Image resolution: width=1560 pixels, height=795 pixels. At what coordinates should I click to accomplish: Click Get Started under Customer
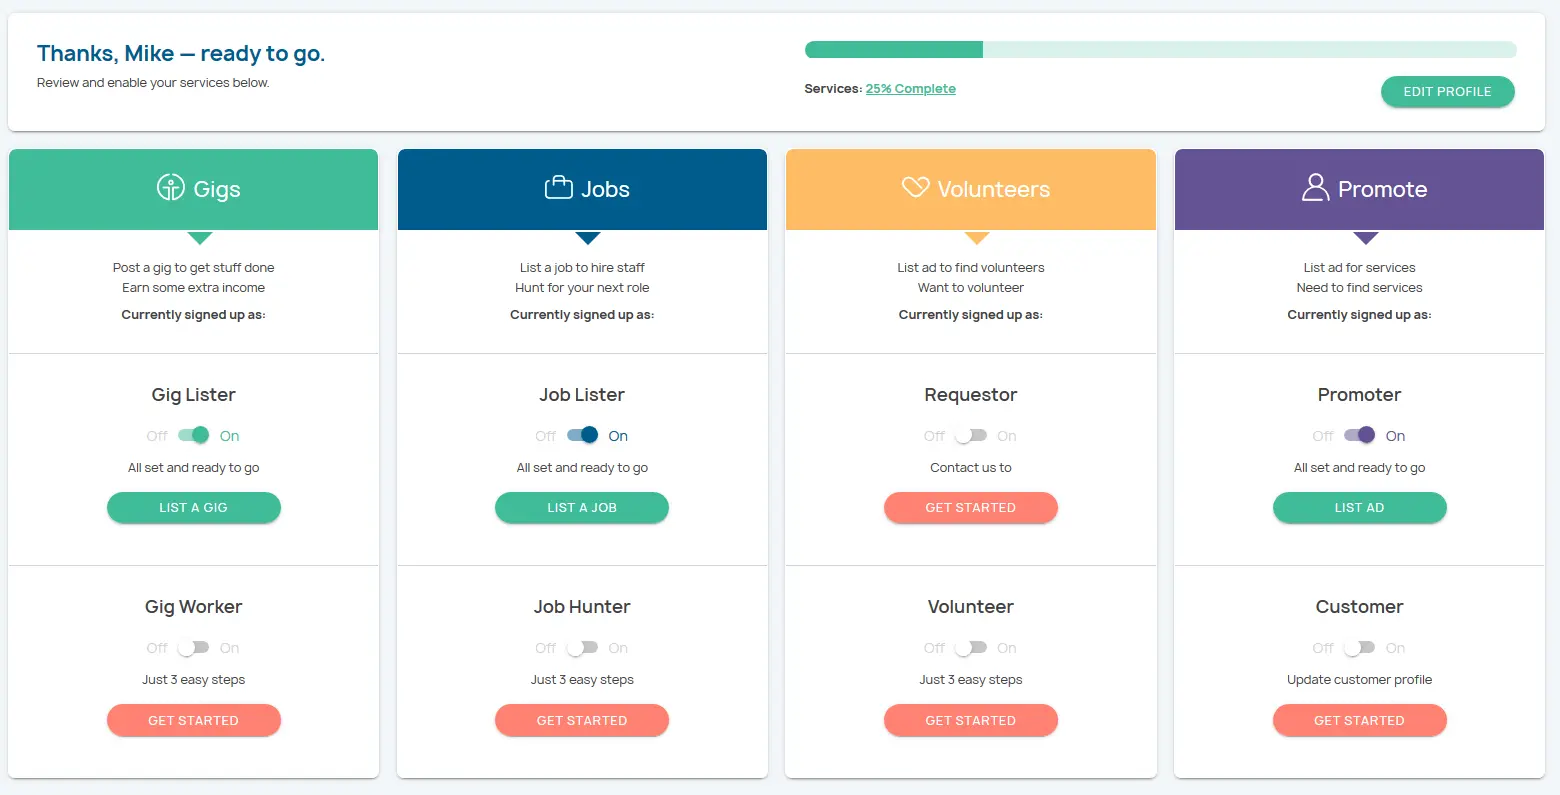point(1359,720)
